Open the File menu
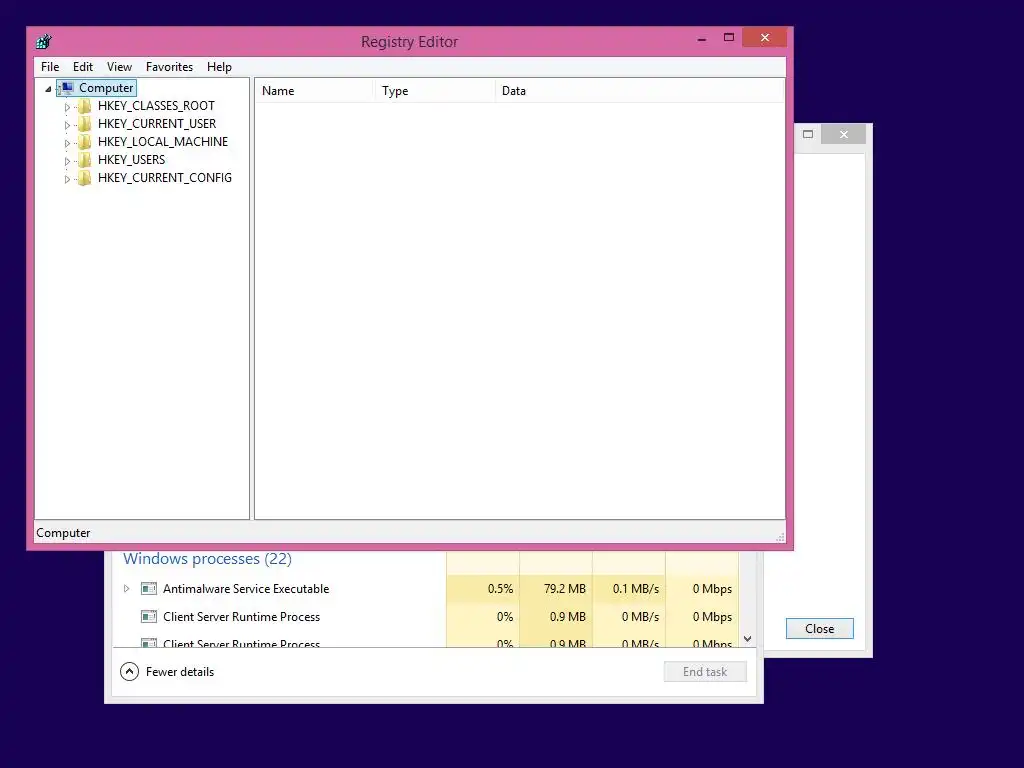This screenshot has height=768, width=1024. point(50,67)
